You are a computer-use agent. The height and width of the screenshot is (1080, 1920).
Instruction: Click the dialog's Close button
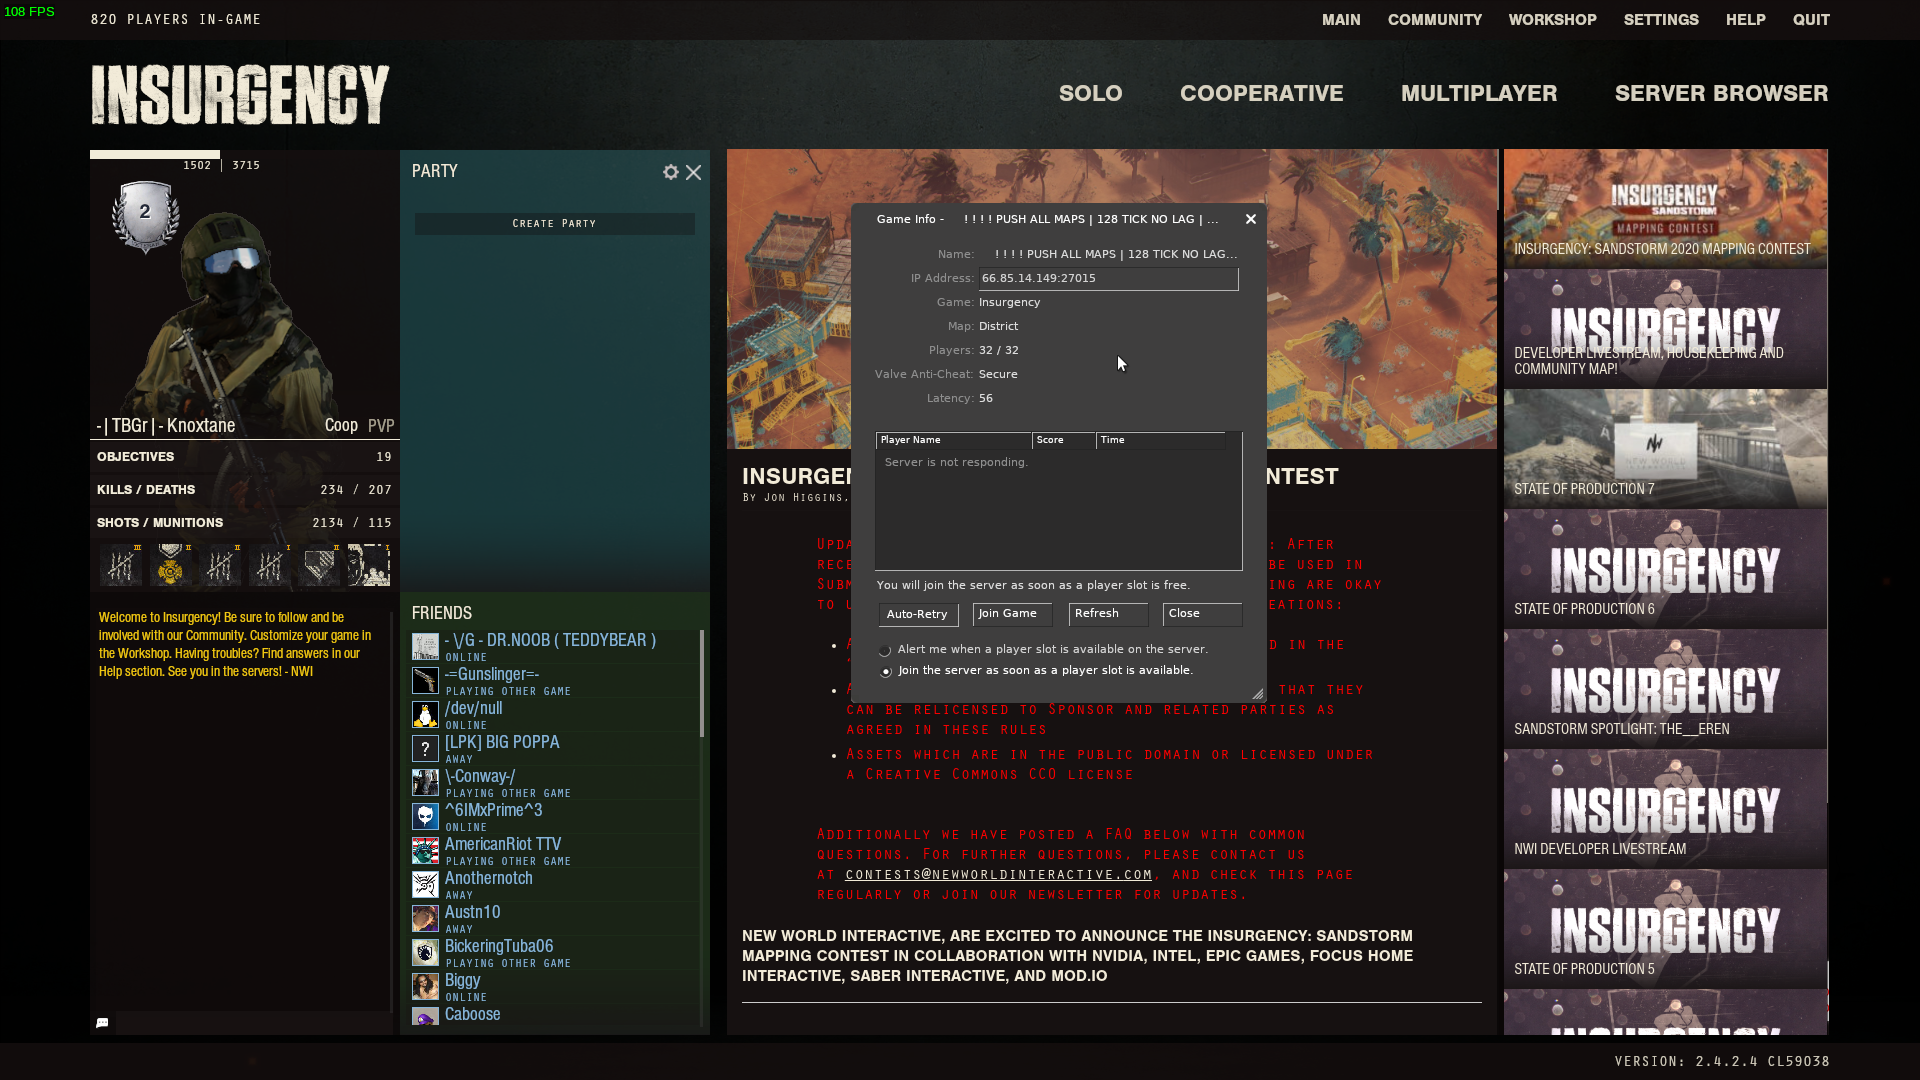coord(1202,614)
